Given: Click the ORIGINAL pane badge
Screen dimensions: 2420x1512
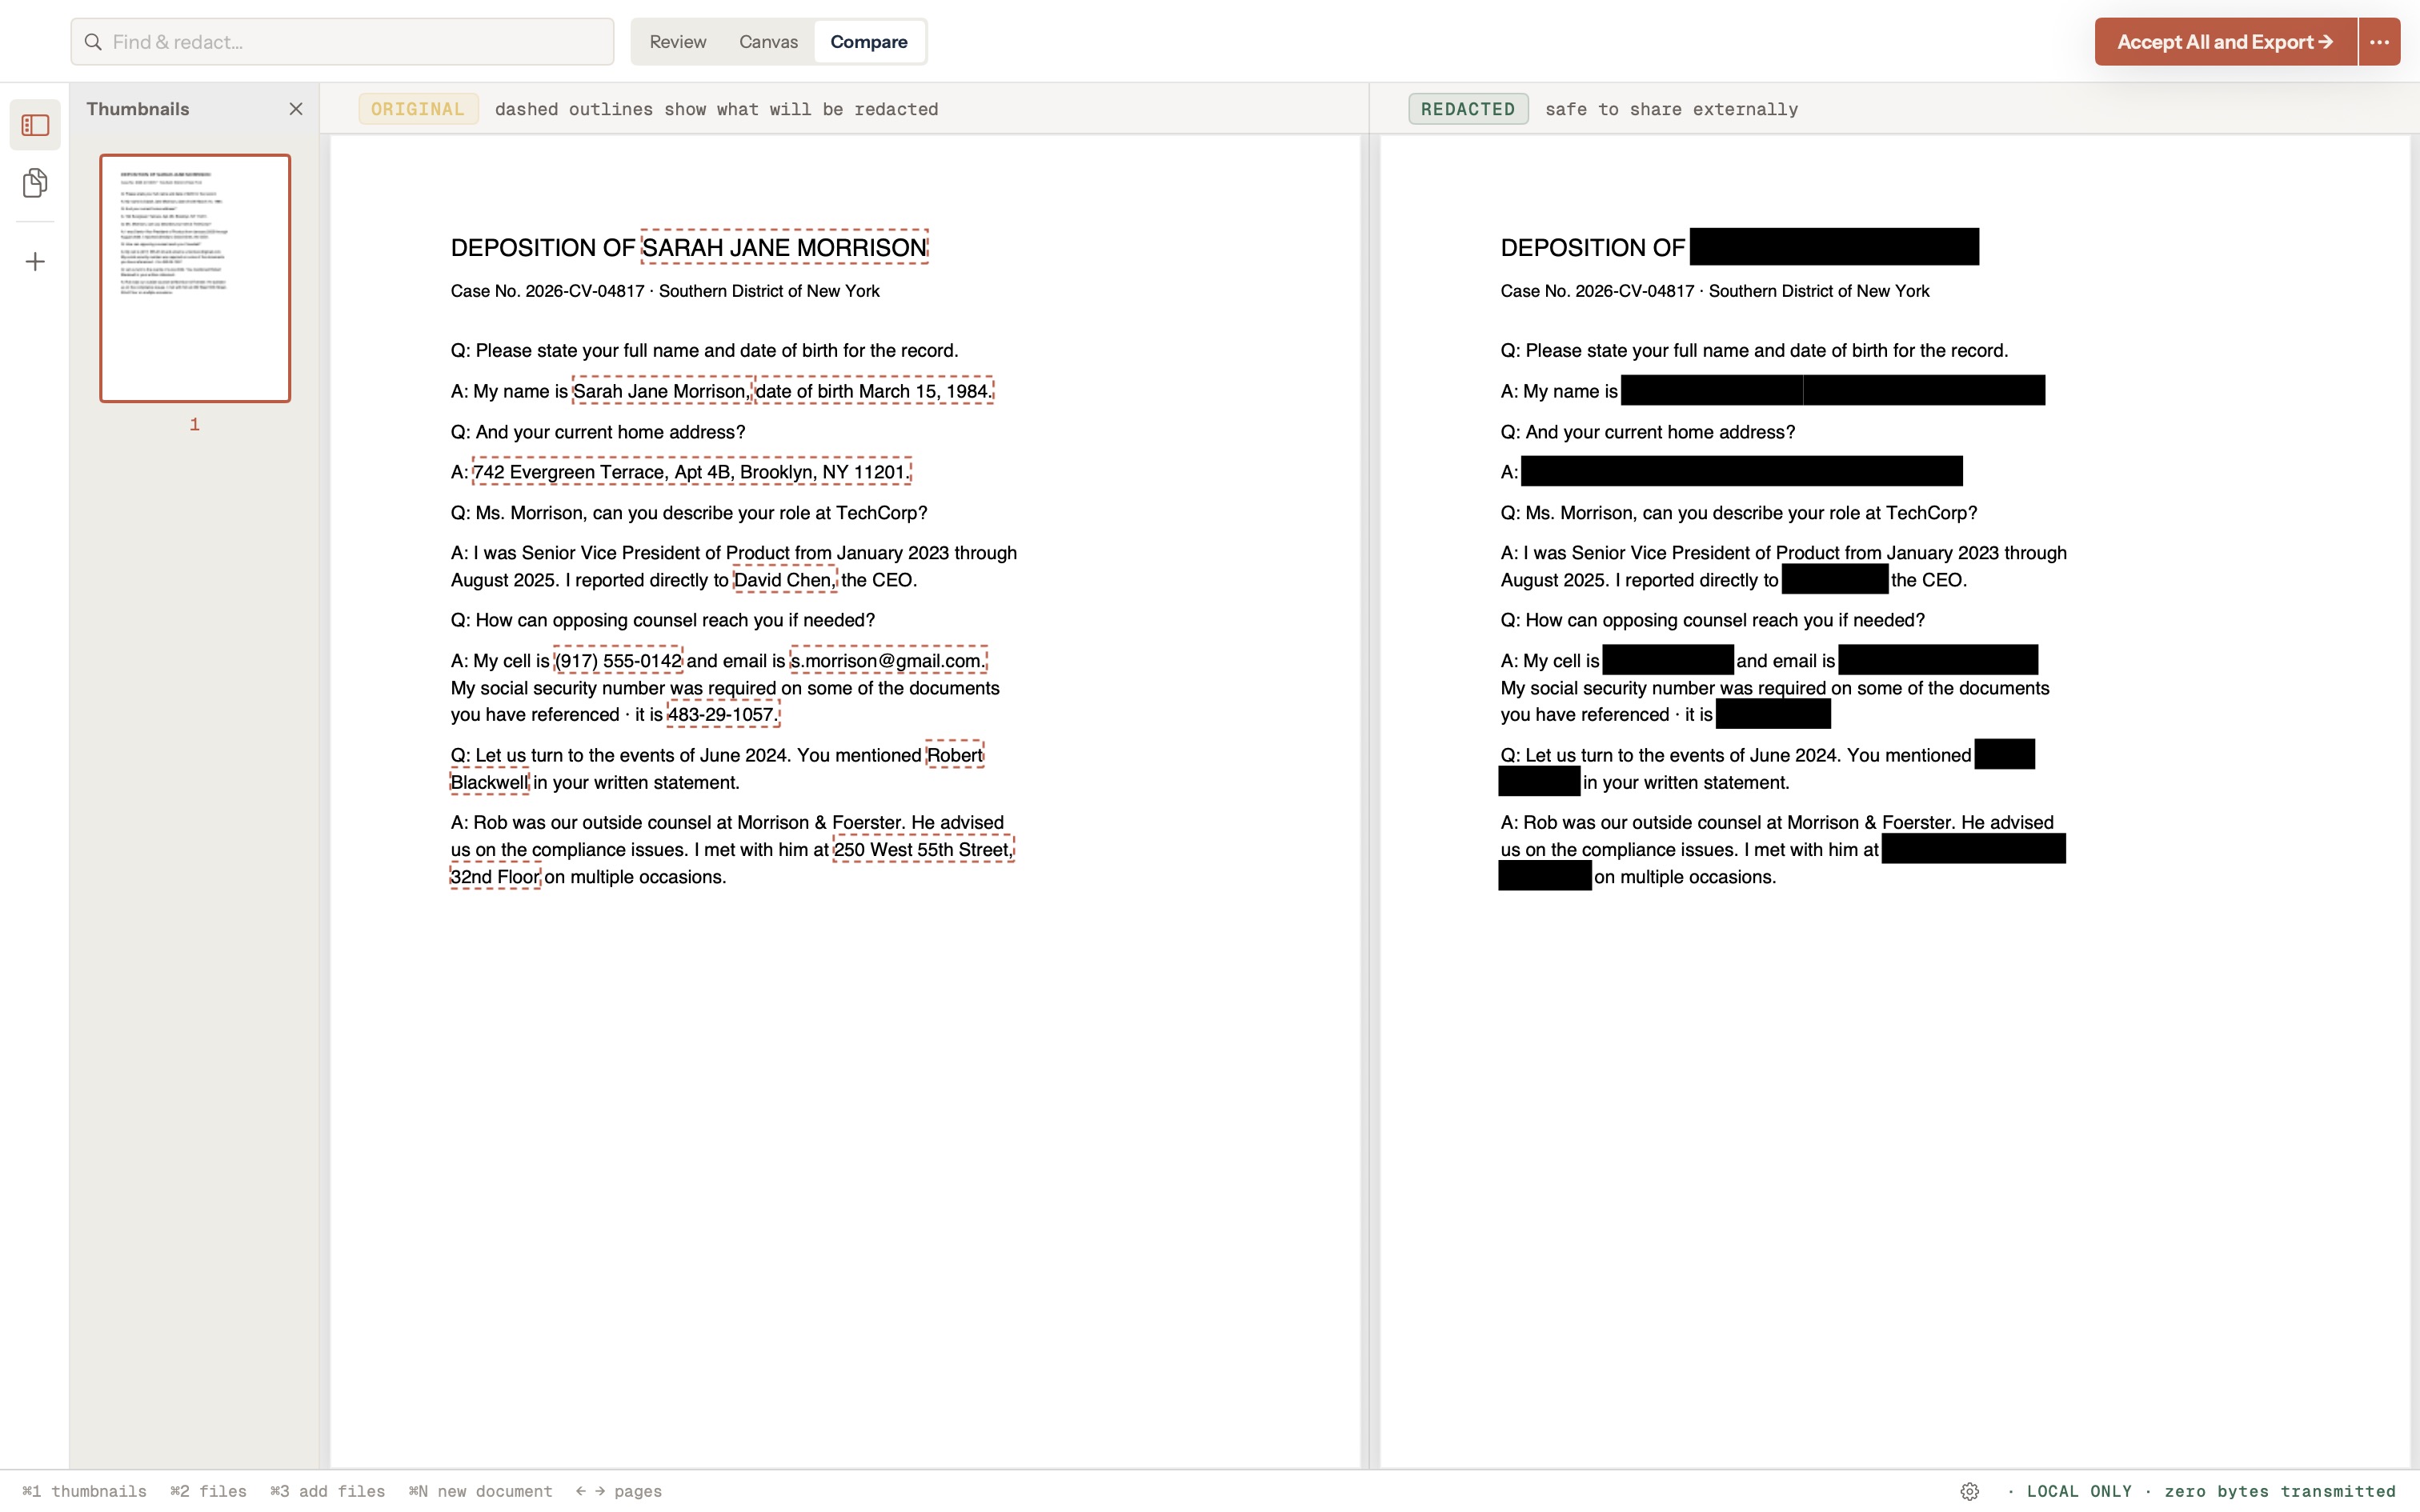Looking at the screenshot, I should [418, 109].
